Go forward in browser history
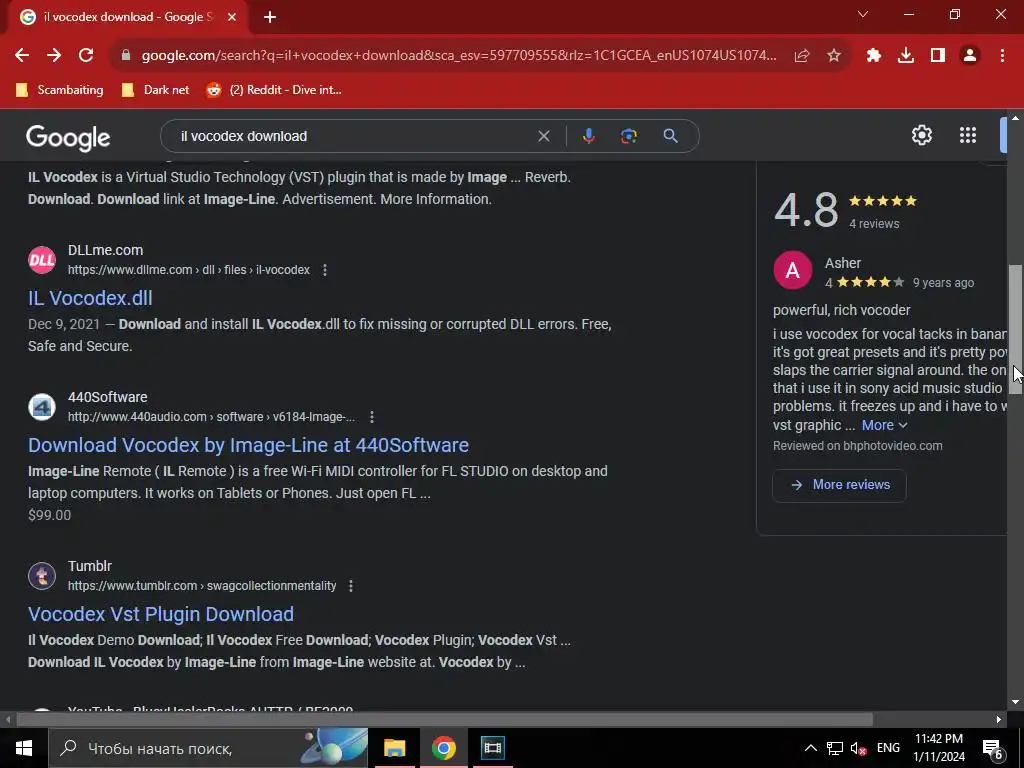This screenshot has height=768, width=1024. click(x=54, y=56)
